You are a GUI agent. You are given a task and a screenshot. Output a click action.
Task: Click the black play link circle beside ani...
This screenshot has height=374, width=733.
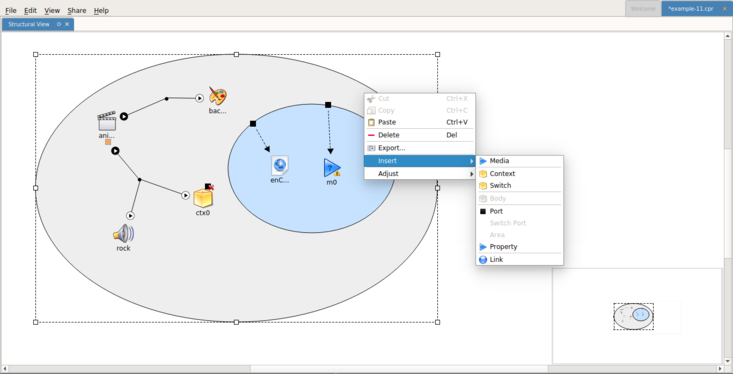[124, 116]
